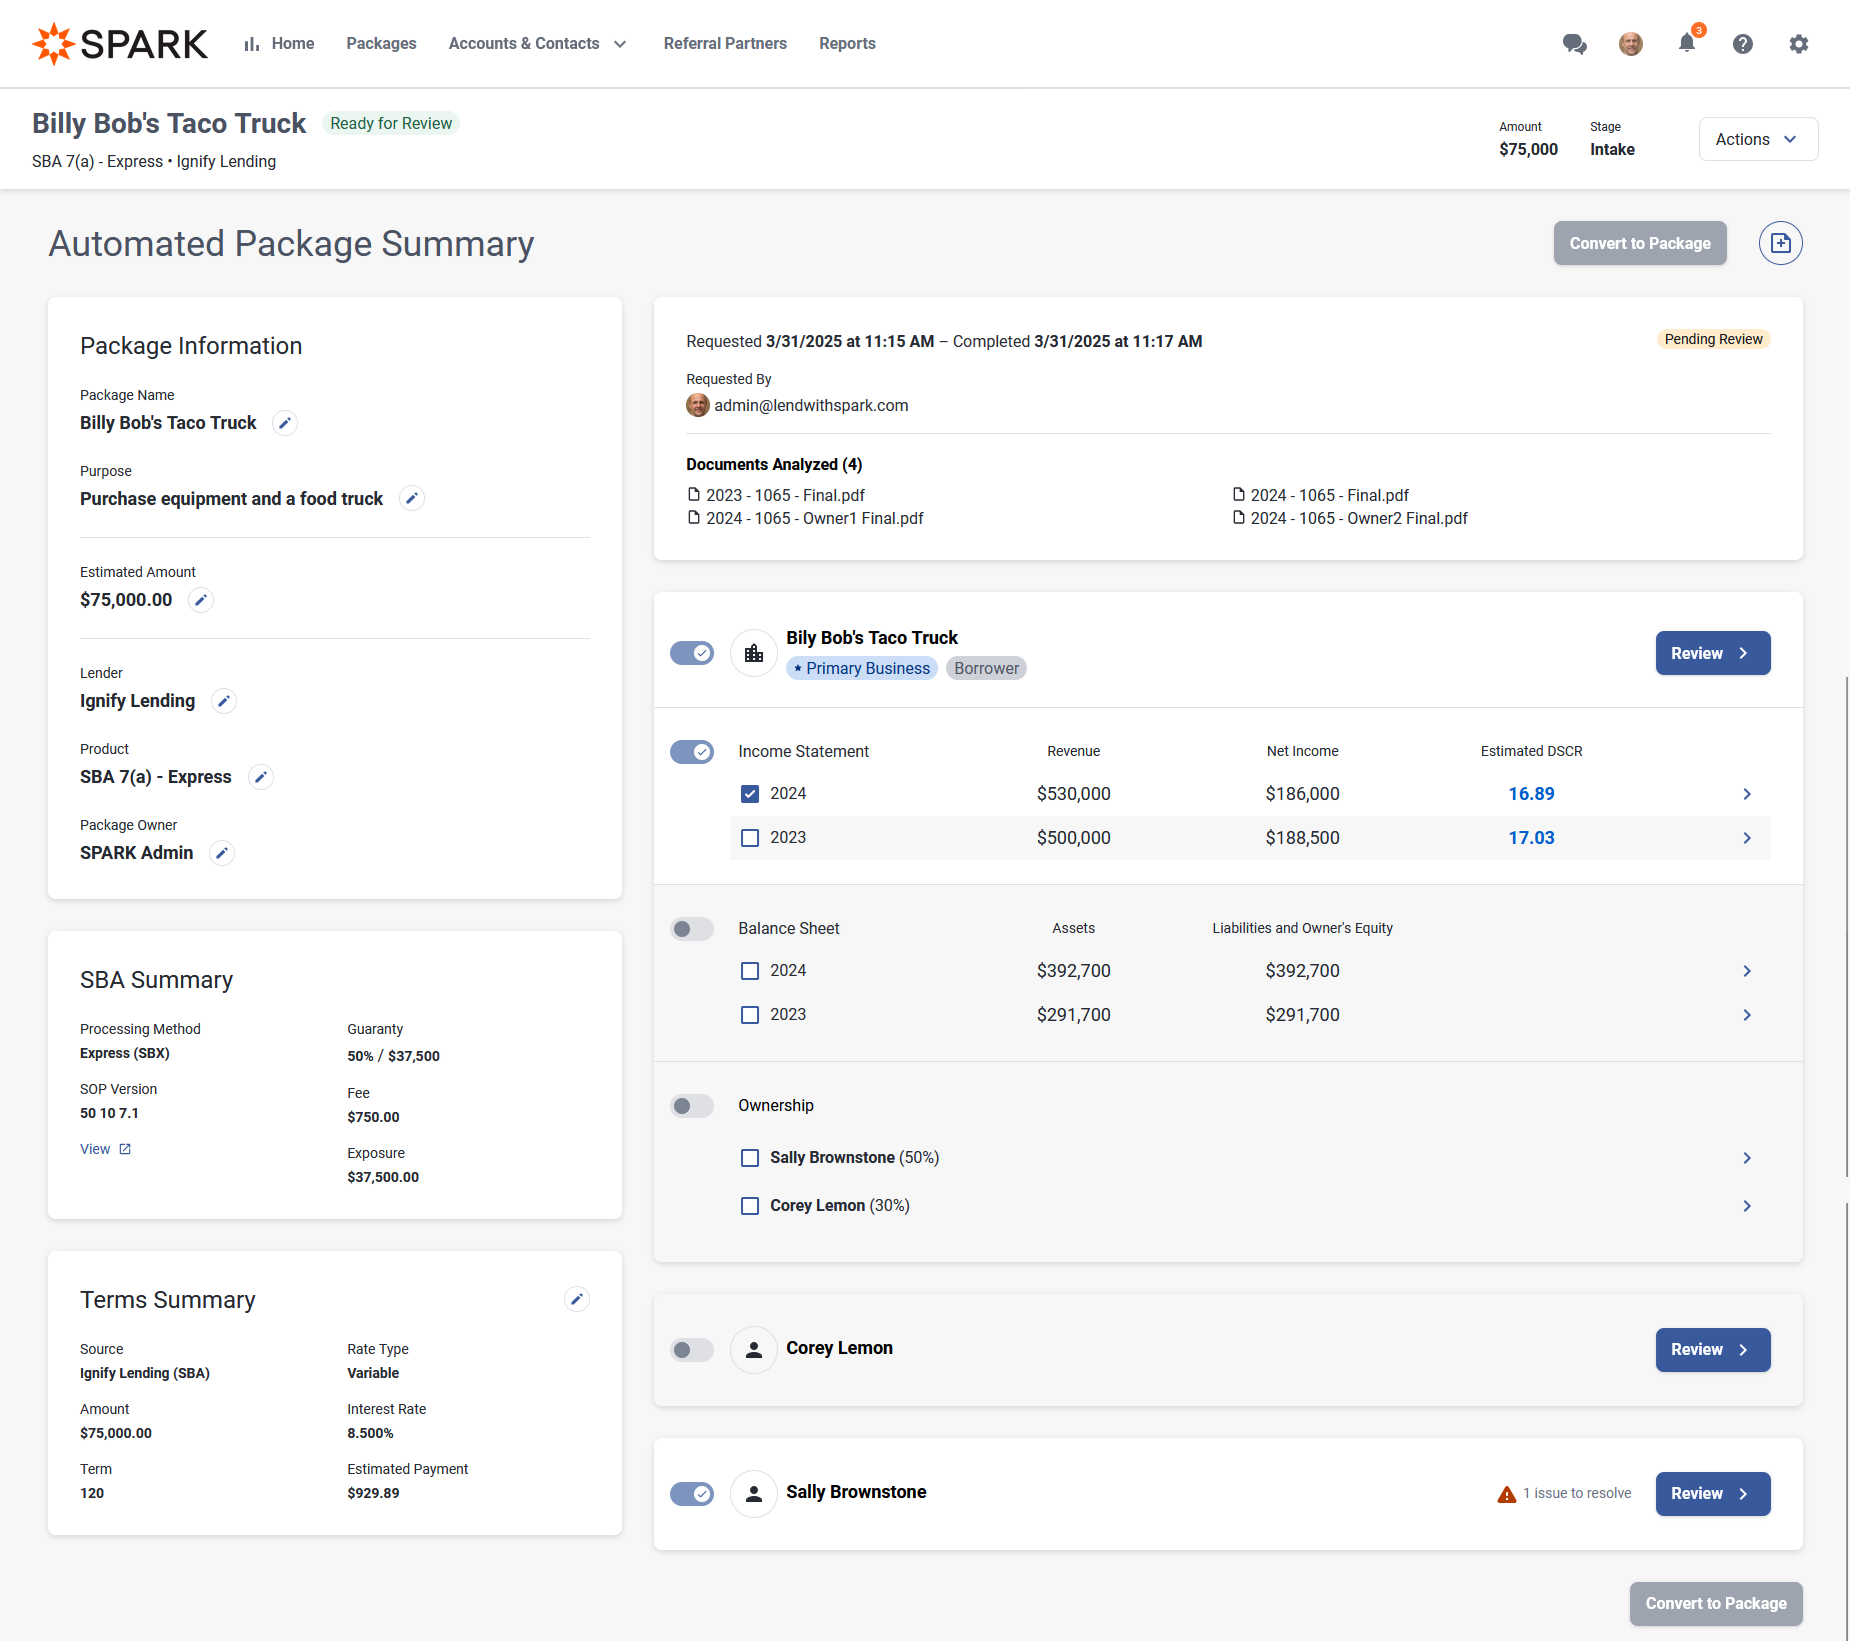Screen dimensions: 1850x1641
Task: Open the chat messages icon
Action: point(1575,44)
